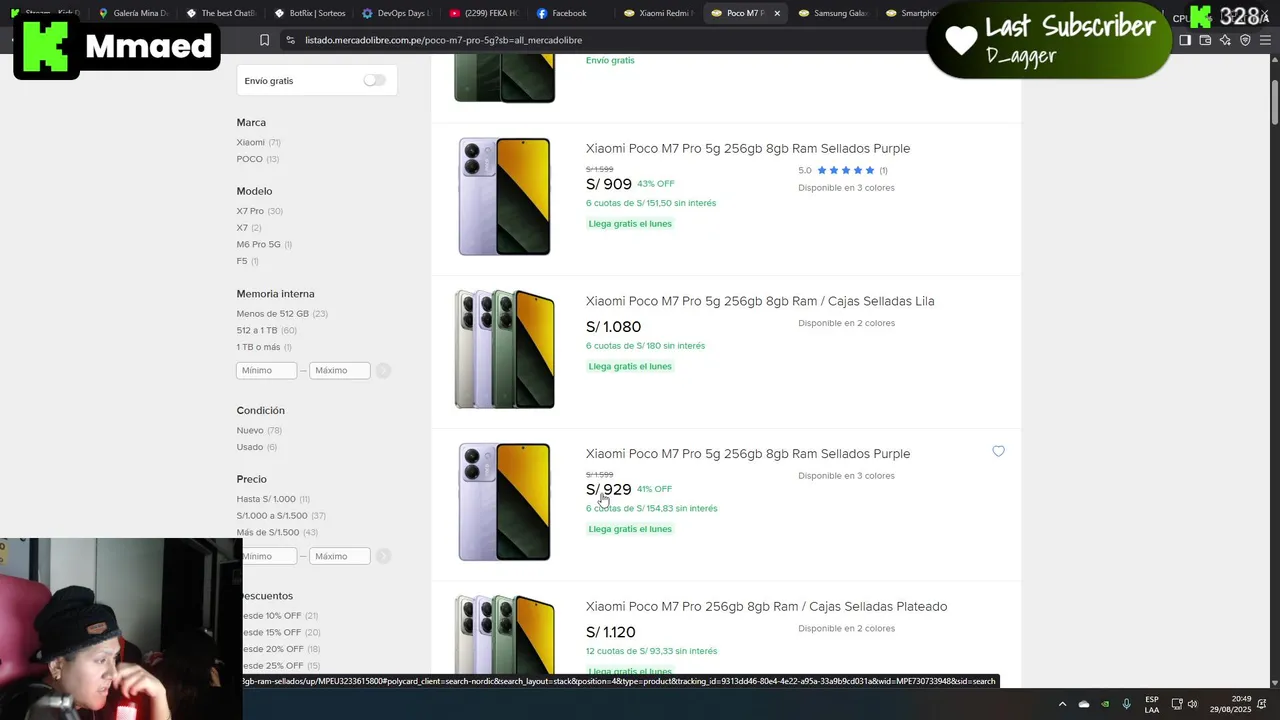Open the purple phone thumbnail of S/ 929 listing
1280x720 pixels.
point(504,501)
